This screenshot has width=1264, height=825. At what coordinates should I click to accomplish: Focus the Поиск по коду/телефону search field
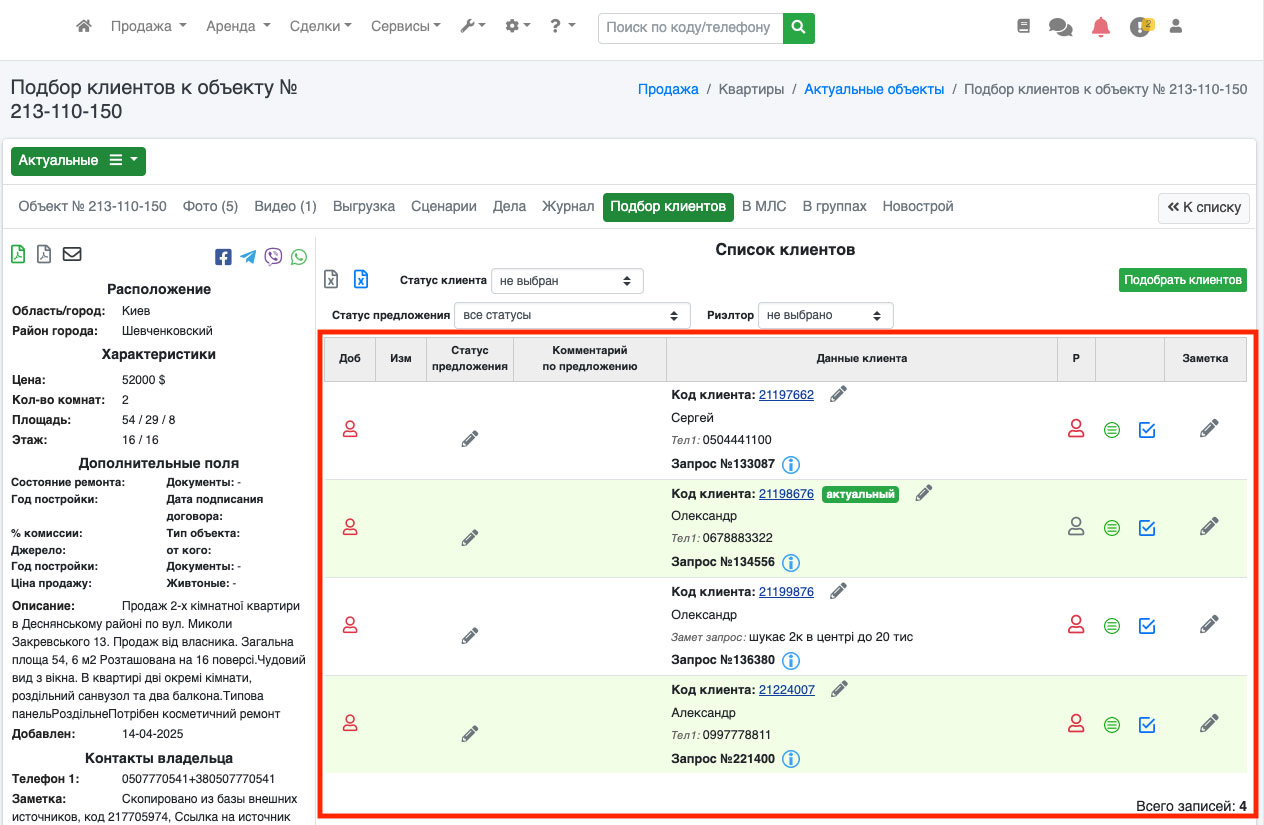point(690,28)
